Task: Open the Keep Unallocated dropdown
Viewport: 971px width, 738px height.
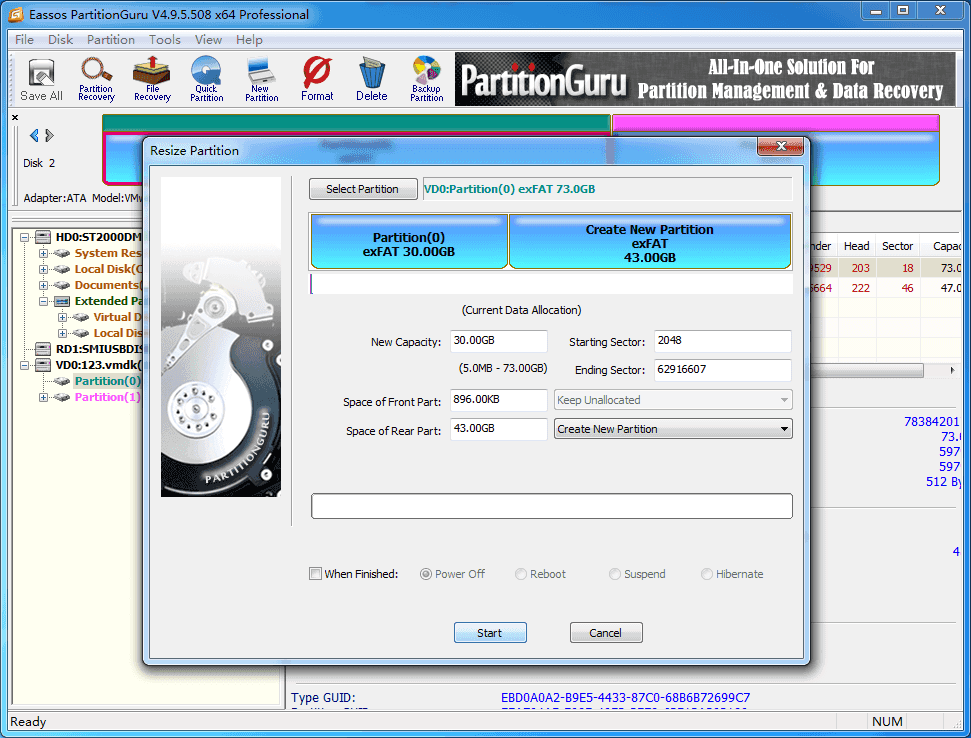Action: coord(673,400)
